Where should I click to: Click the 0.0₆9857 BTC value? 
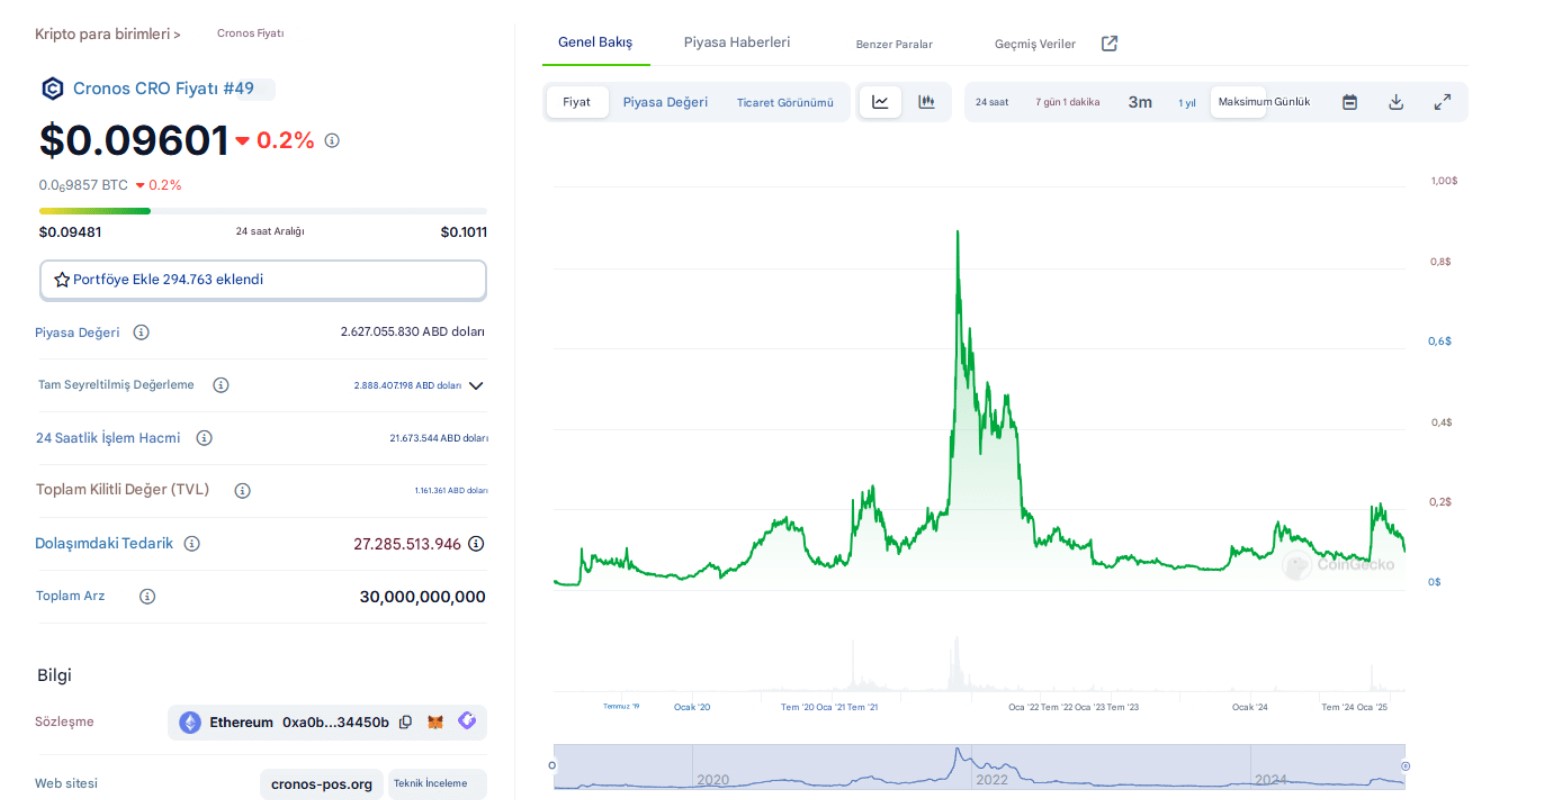click(83, 185)
